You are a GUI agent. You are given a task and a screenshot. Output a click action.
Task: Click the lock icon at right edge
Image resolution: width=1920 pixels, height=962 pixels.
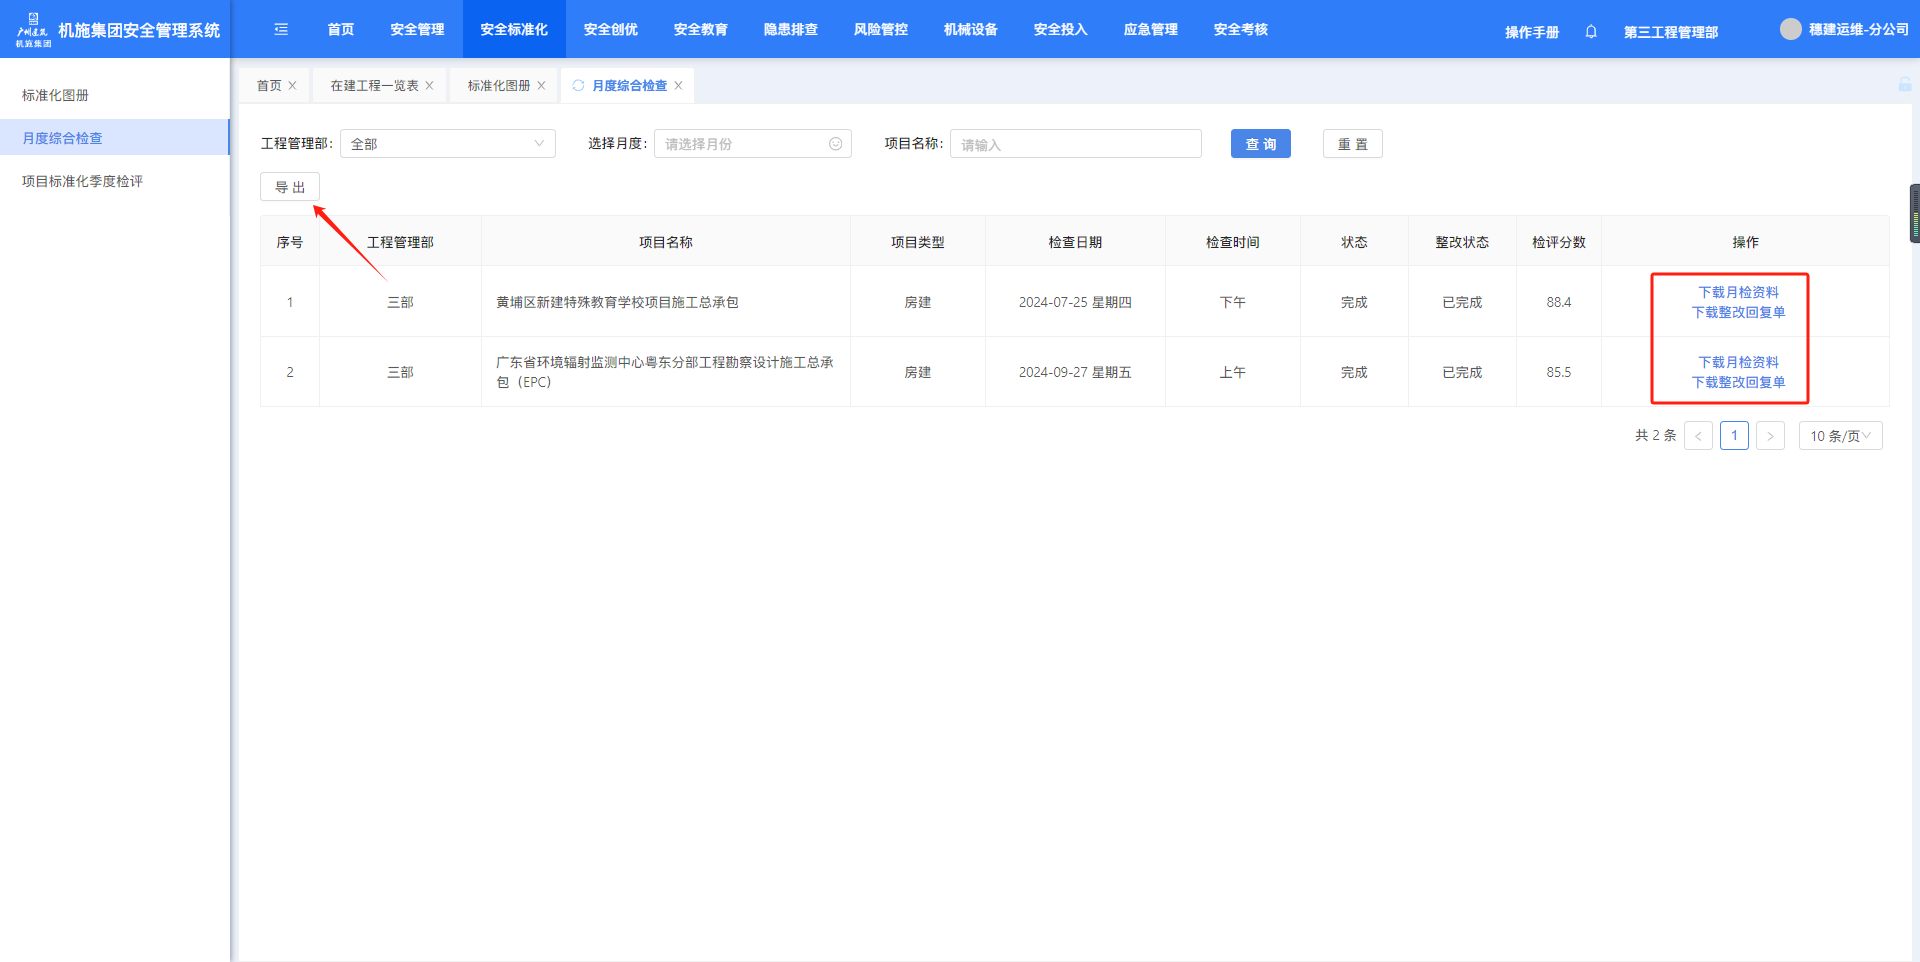(1905, 85)
